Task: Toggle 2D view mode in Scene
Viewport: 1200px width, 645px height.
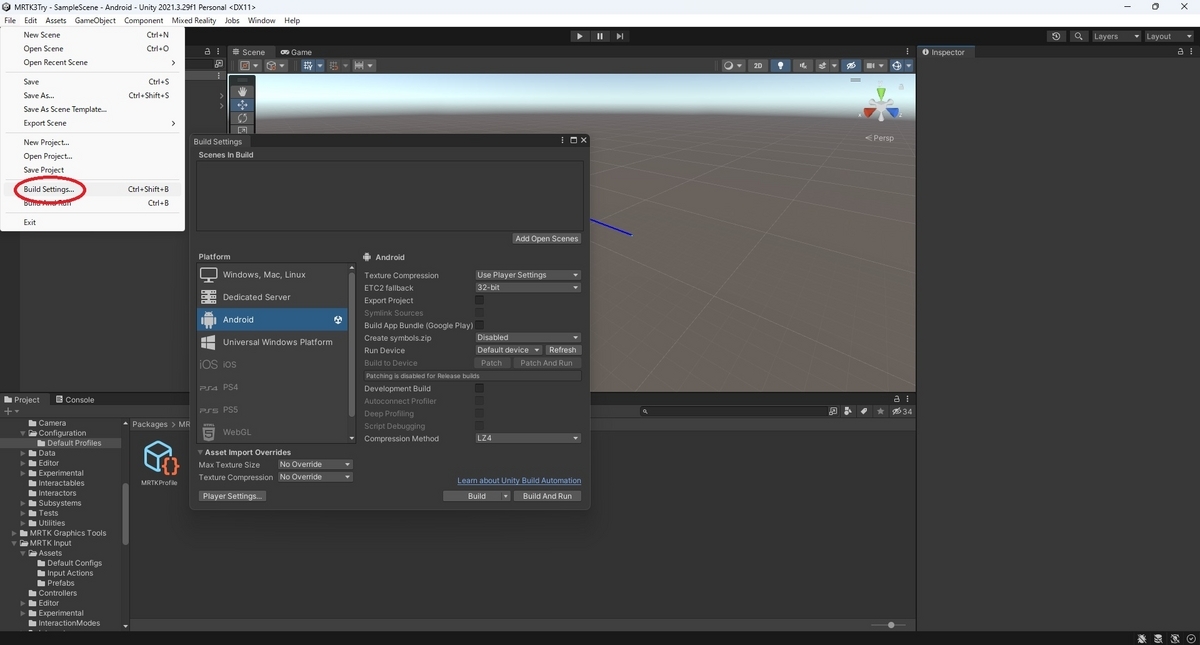Action: pos(758,66)
